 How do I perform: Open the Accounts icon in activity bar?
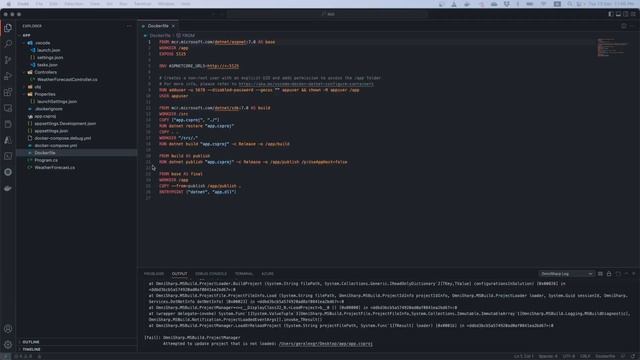[8, 329]
